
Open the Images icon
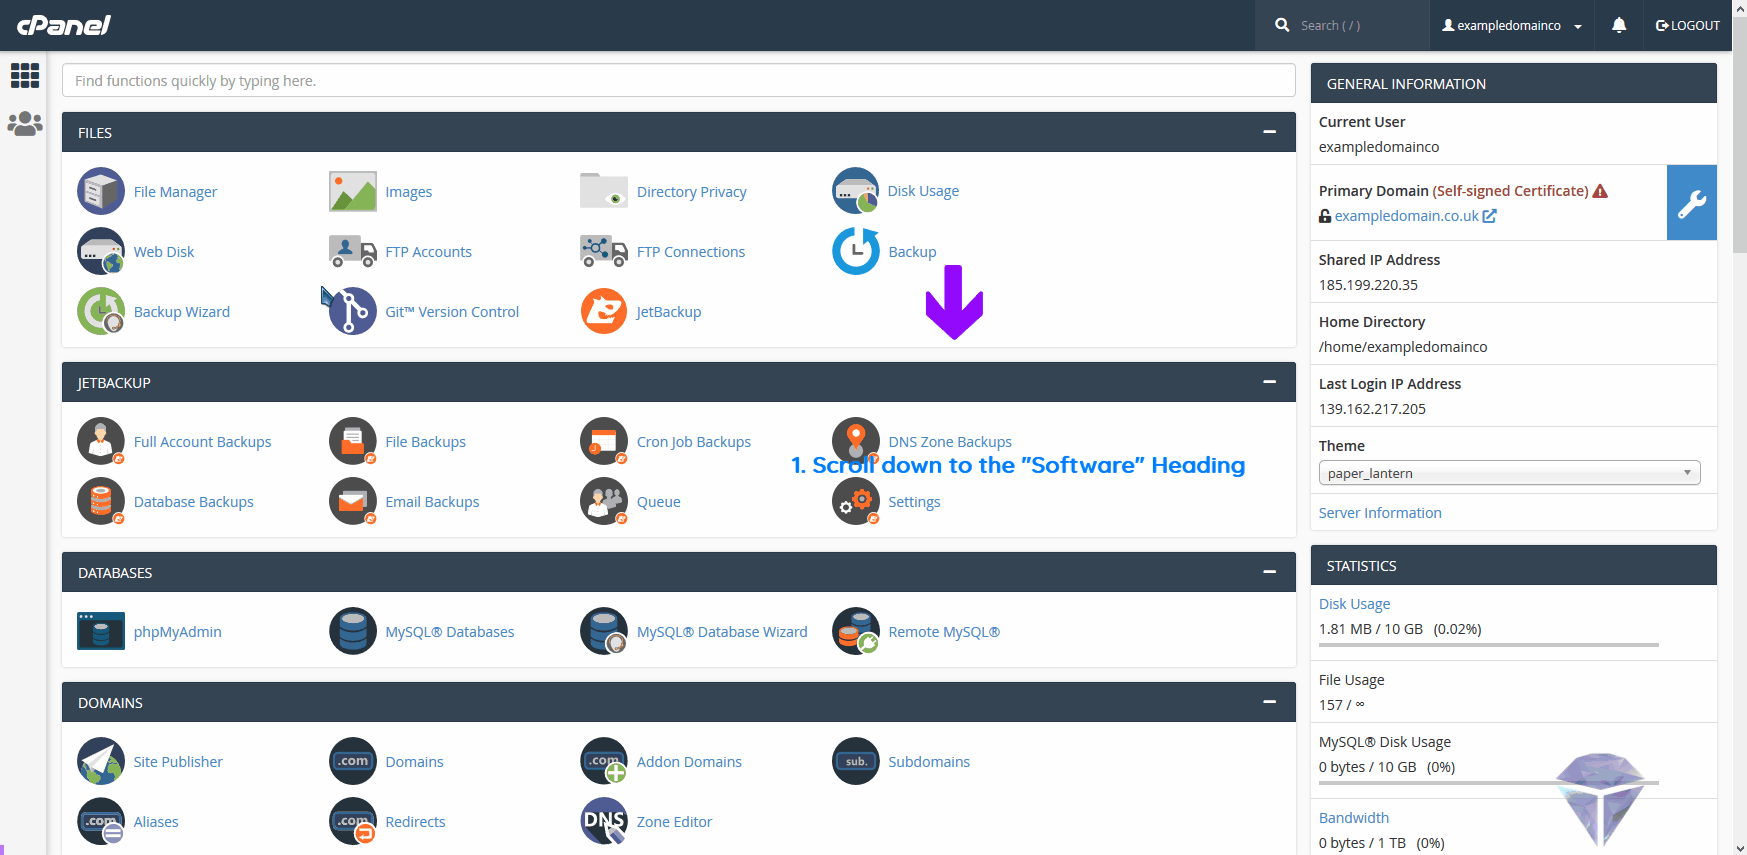[x=353, y=191]
